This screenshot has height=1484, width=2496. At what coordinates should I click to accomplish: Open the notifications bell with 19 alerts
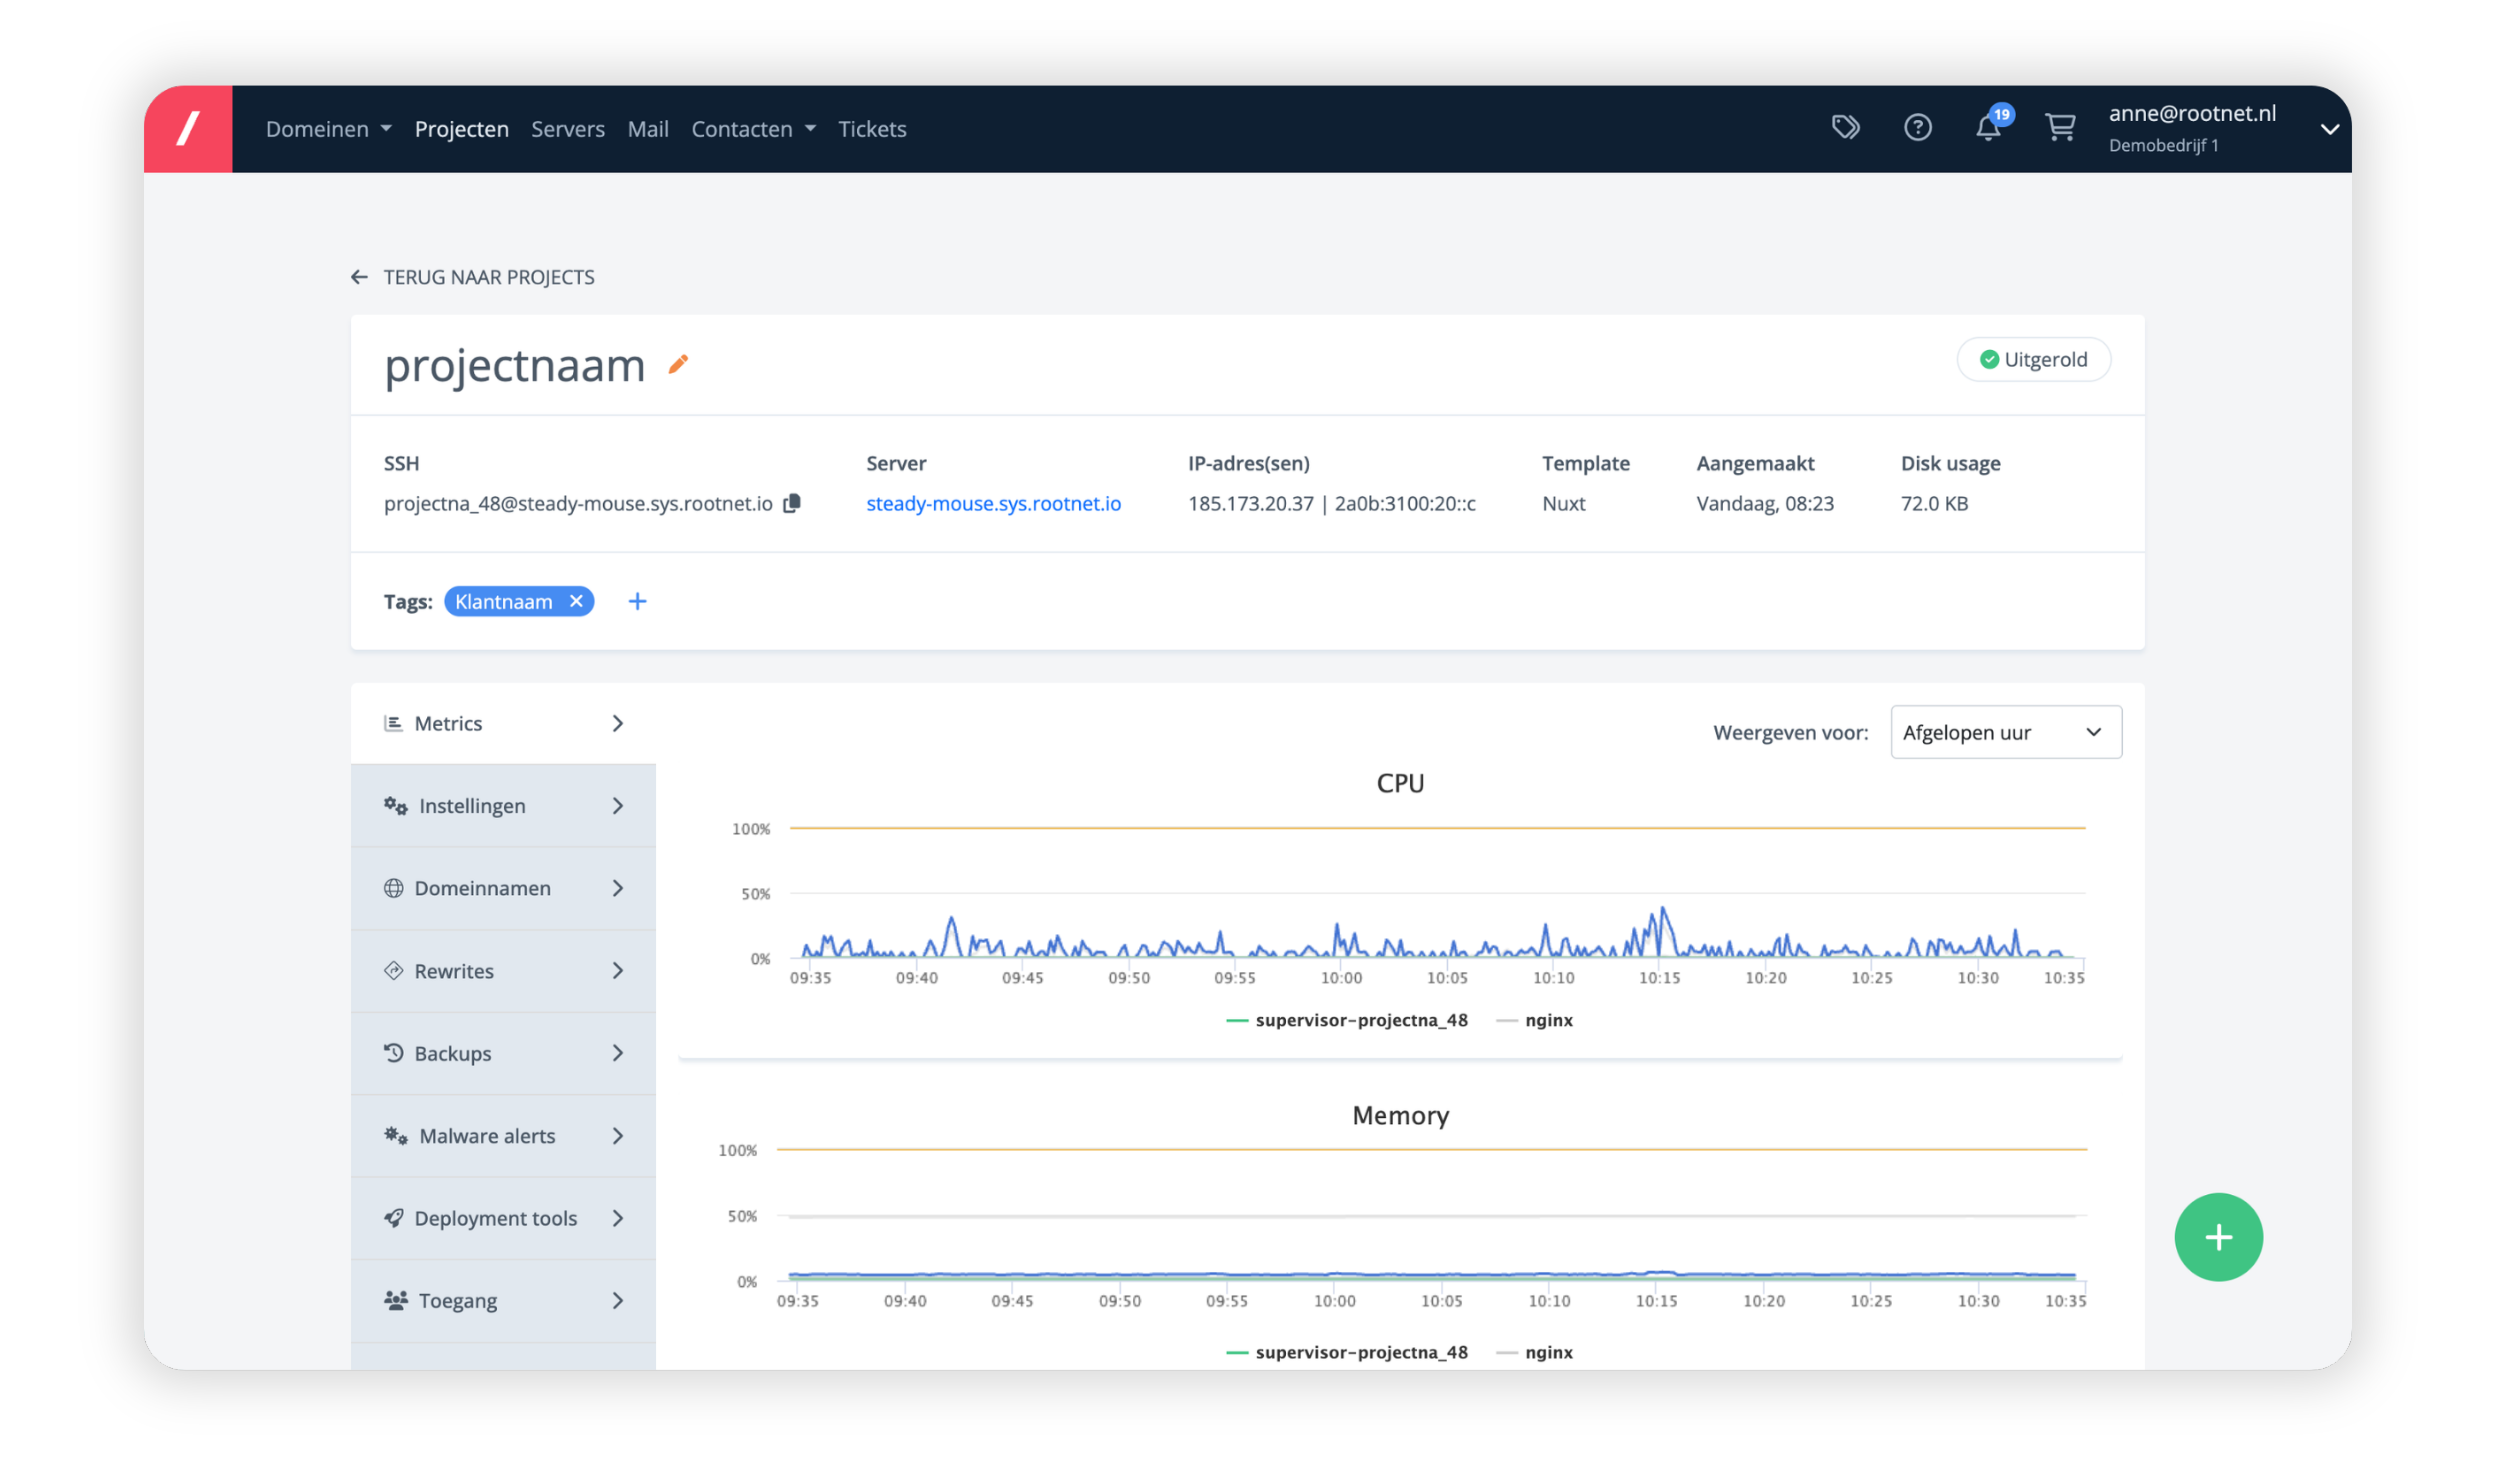(1989, 128)
